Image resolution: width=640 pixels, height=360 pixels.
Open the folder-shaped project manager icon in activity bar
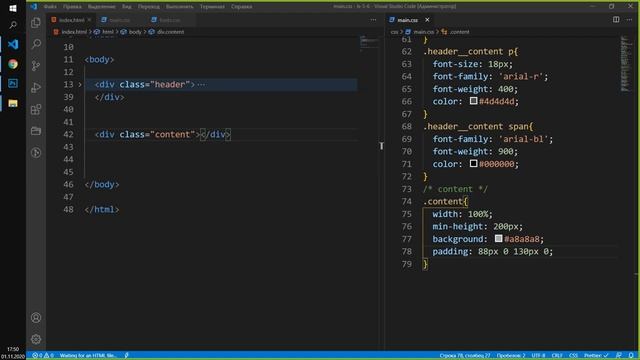click(x=36, y=131)
